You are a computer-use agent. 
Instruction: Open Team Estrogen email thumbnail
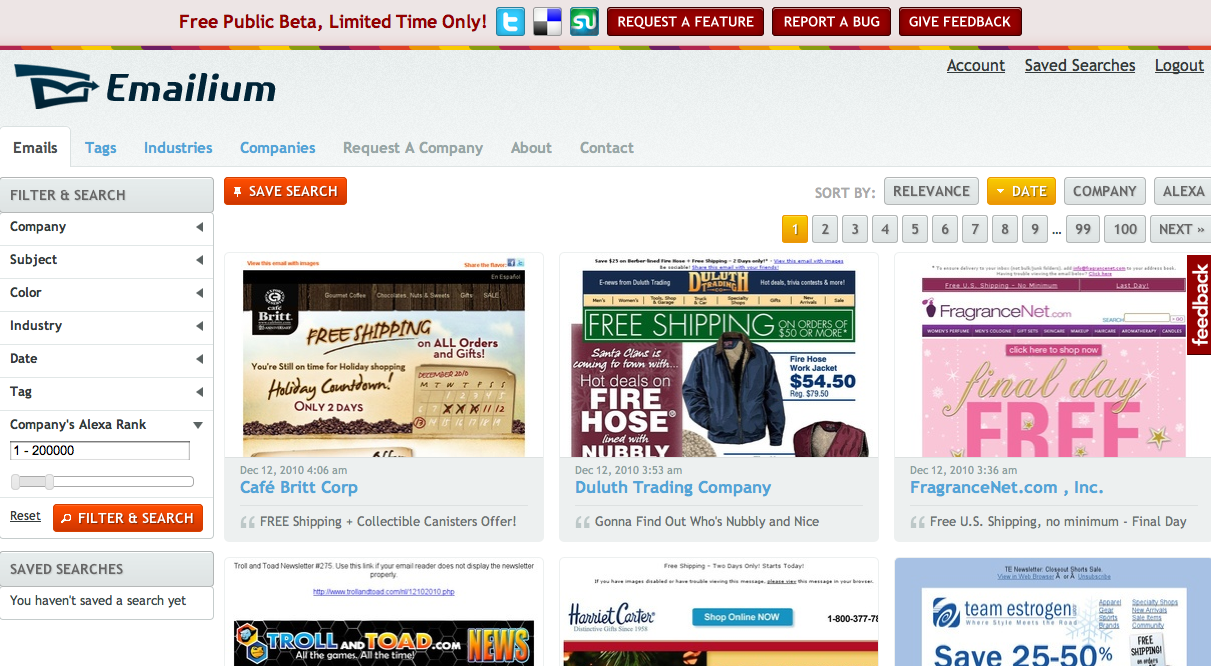click(x=1052, y=612)
